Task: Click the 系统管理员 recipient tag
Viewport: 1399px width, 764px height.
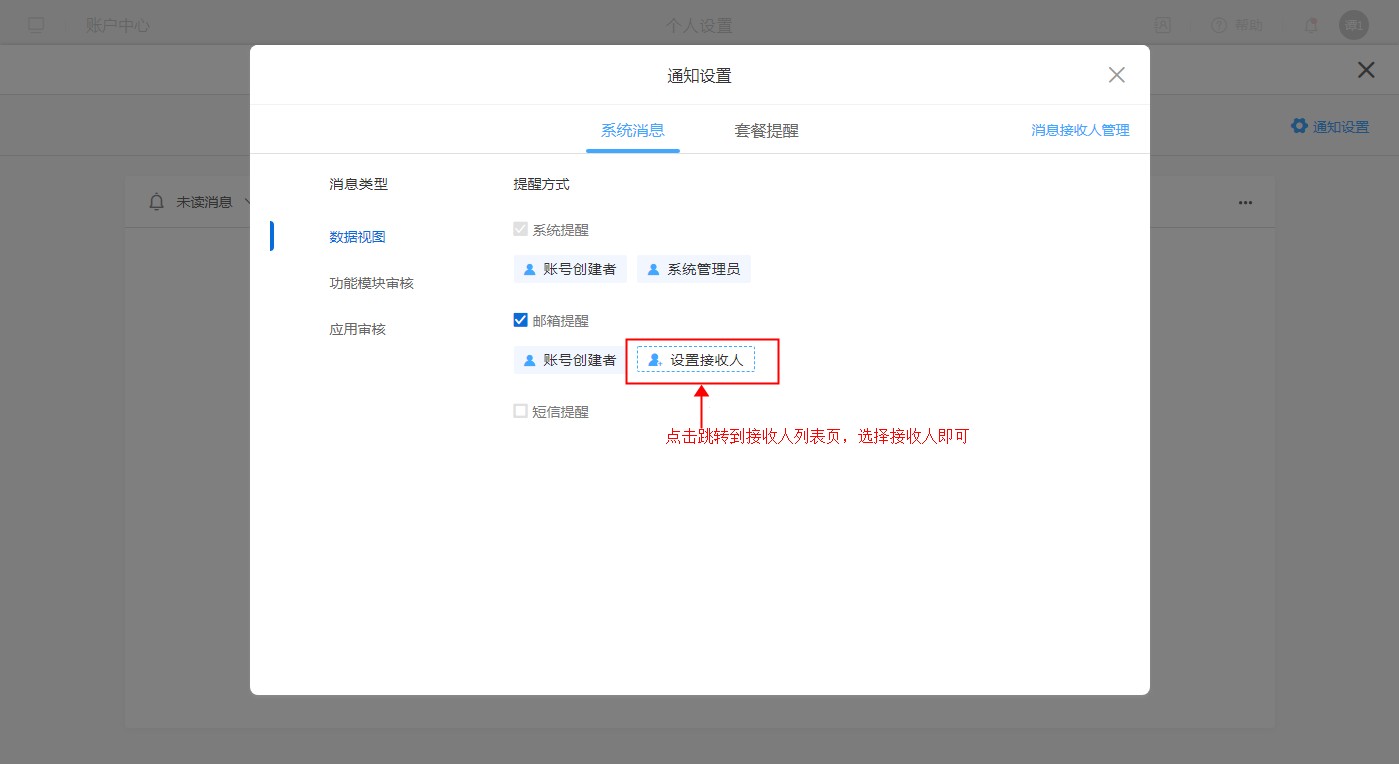Action: (694, 269)
